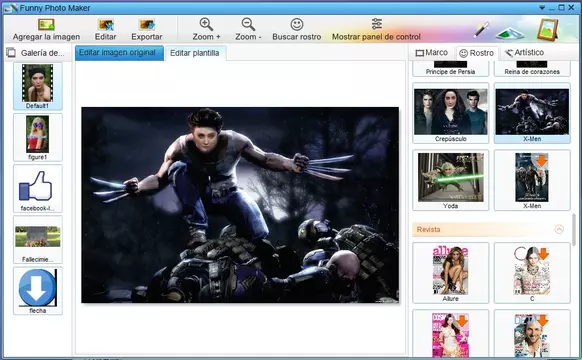Choose the Yoda face template
Viewport: 582px width, 360px height.
pos(451,180)
